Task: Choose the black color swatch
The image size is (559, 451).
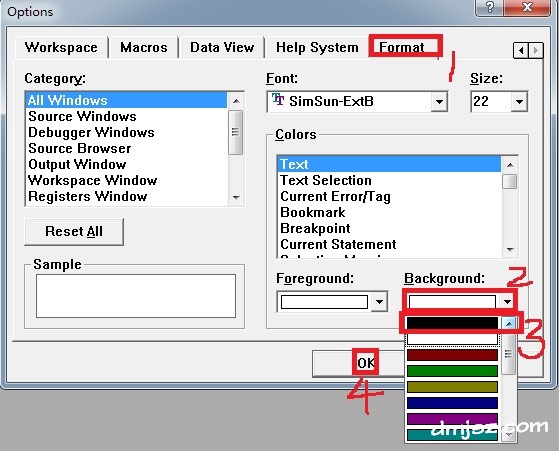Action: [x=452, y=323]
